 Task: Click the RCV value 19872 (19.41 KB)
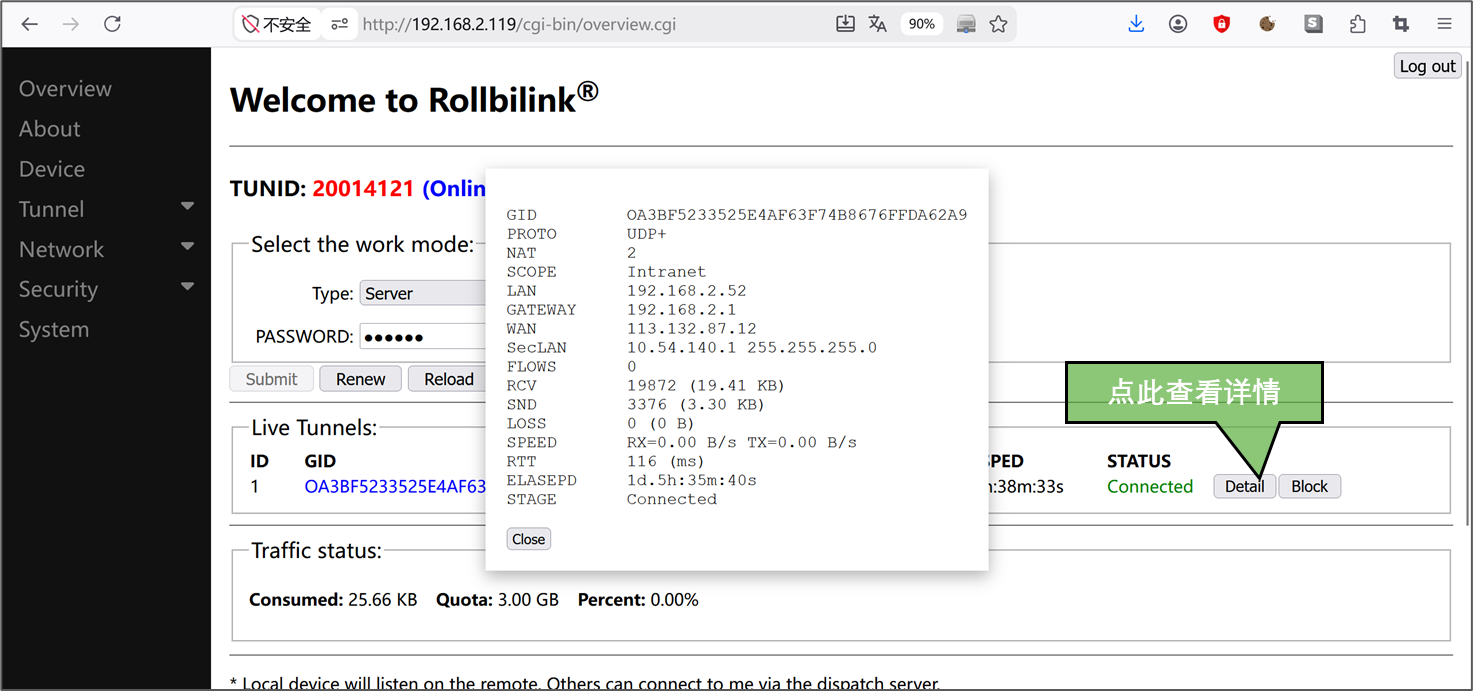click(x=706, y=385)
